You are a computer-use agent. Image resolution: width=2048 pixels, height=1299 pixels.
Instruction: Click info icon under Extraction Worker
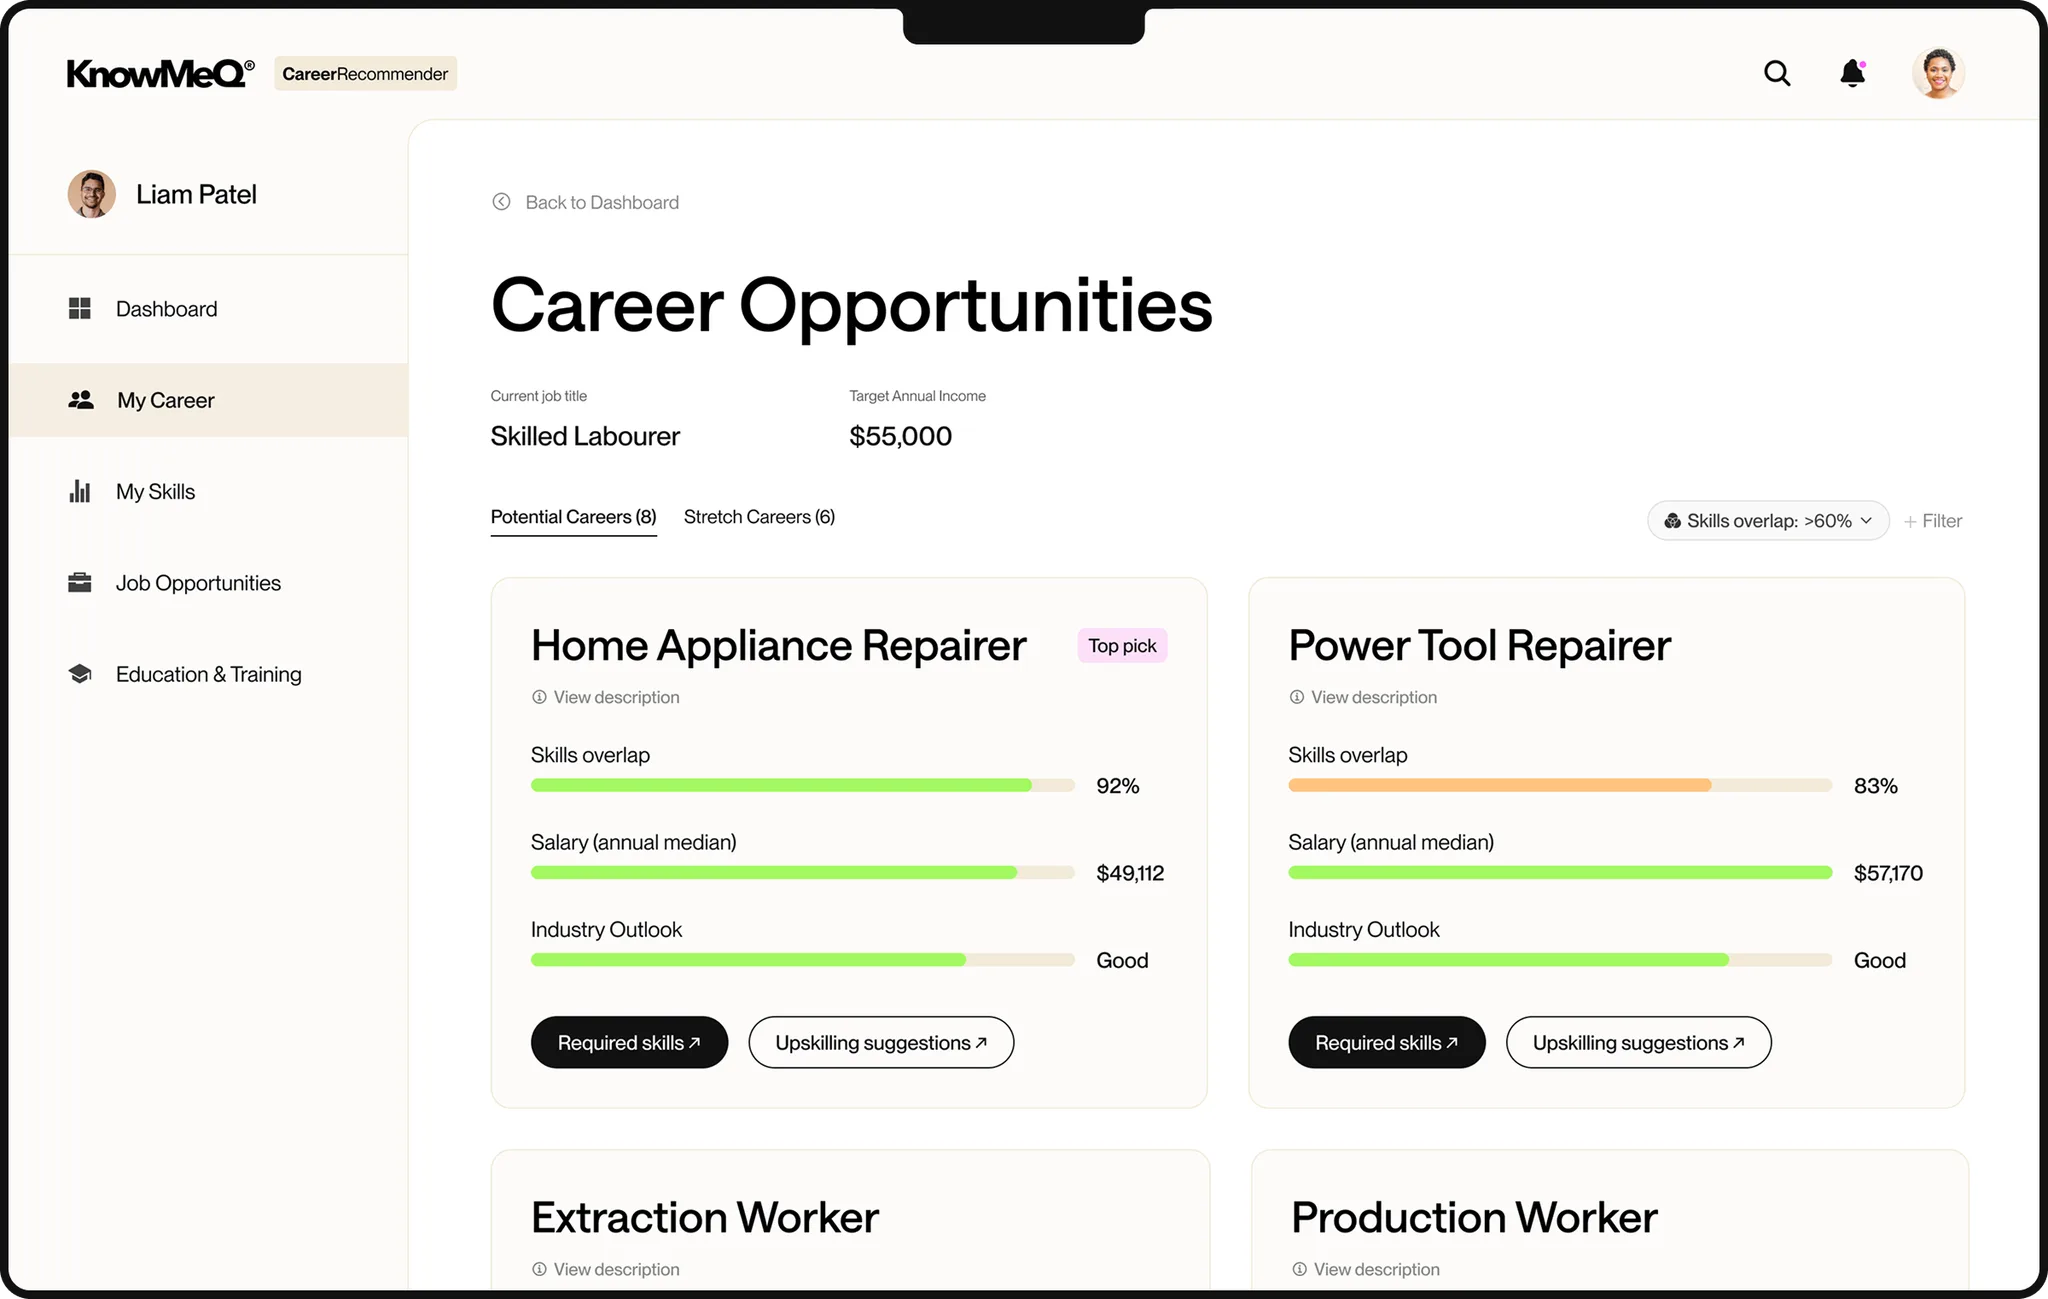tap(539, 1269)
